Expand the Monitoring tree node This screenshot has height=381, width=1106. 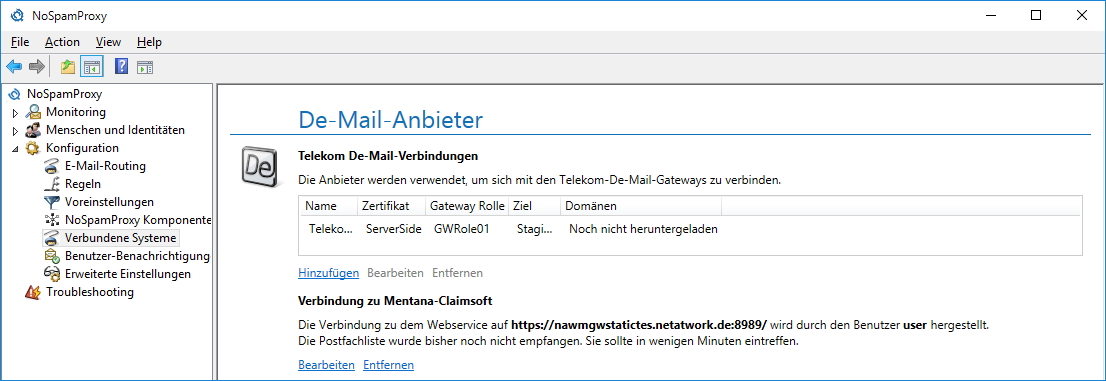coord(16,112)
